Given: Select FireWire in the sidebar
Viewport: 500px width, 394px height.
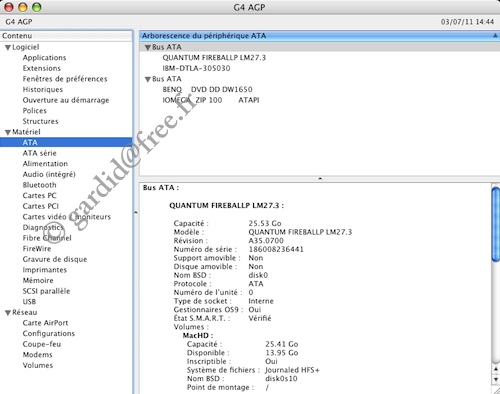Looking at the screenshot, I should [37, 249].
